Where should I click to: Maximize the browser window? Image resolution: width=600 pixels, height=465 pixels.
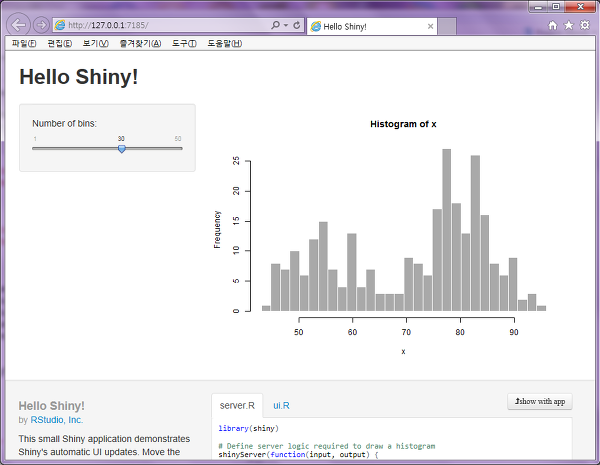point(556,7)
